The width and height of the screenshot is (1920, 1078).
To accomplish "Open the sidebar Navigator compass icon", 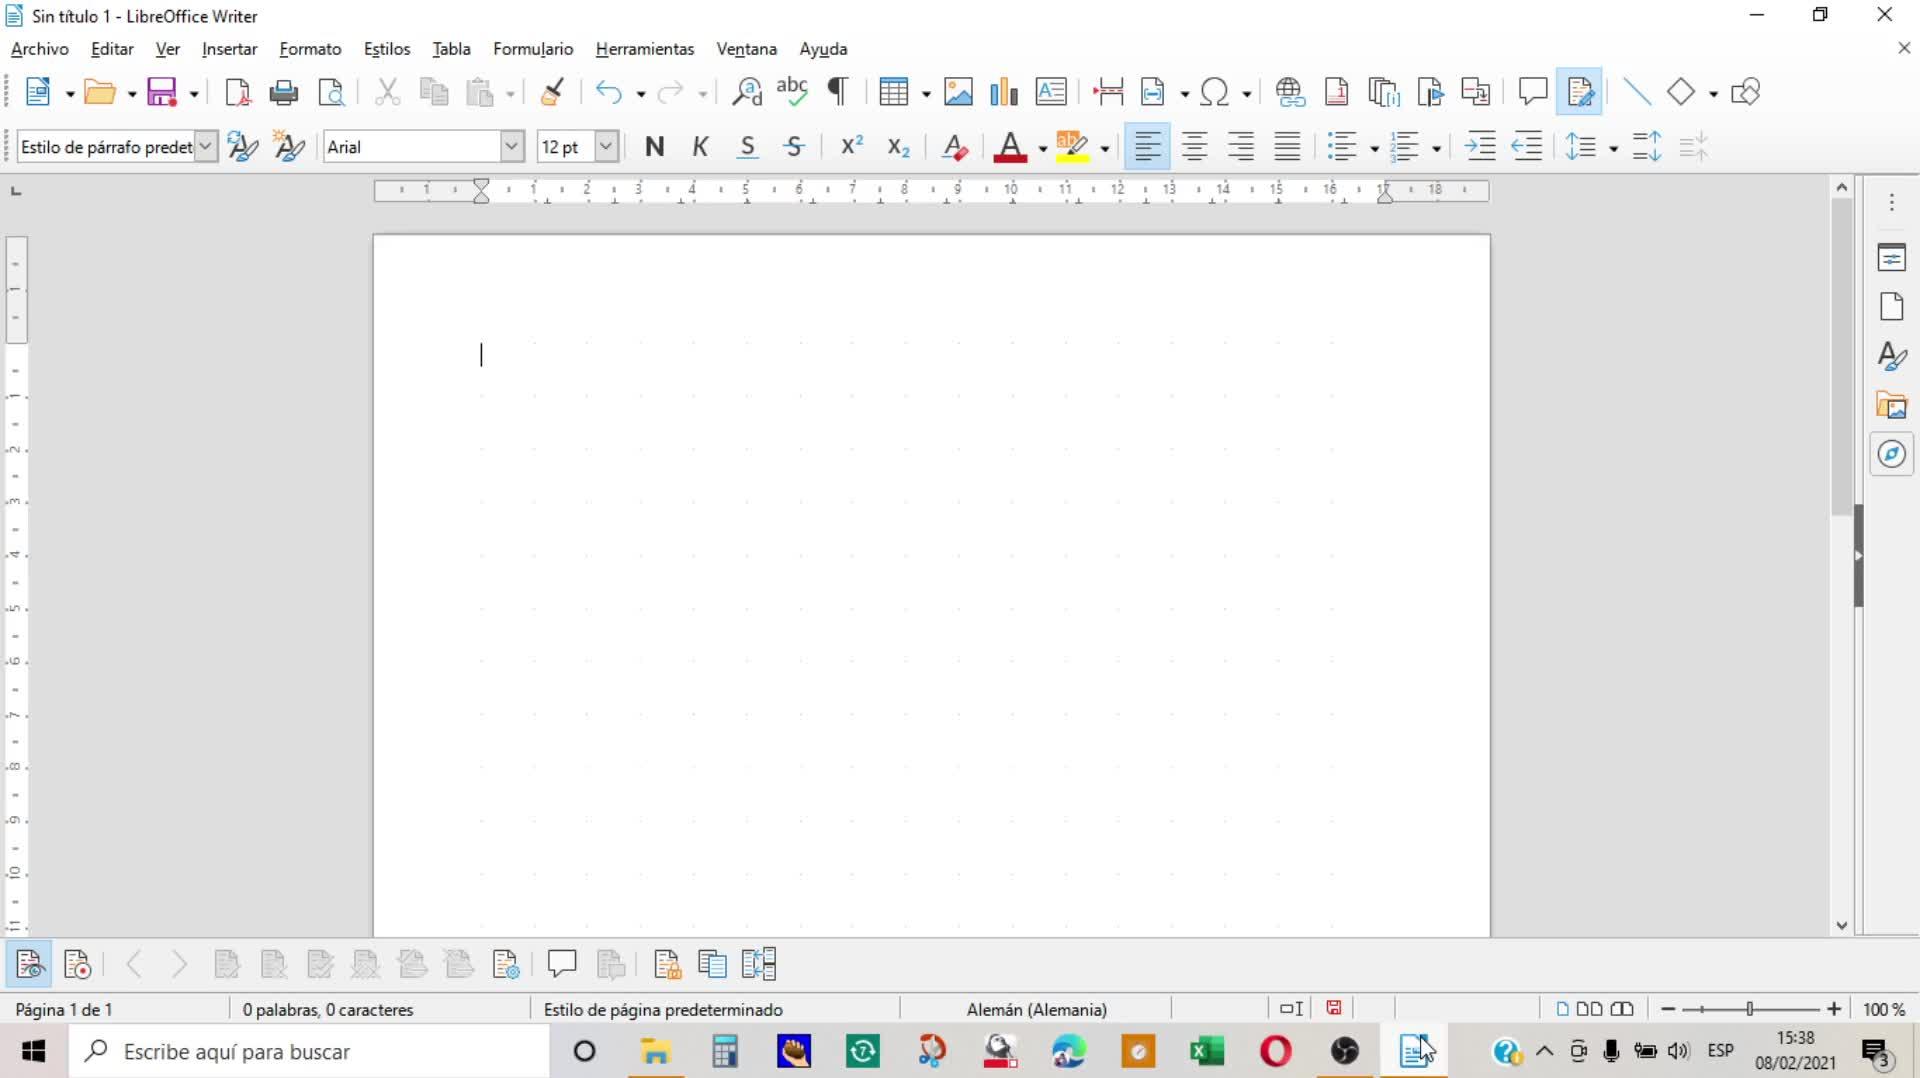I will 1891,454.
